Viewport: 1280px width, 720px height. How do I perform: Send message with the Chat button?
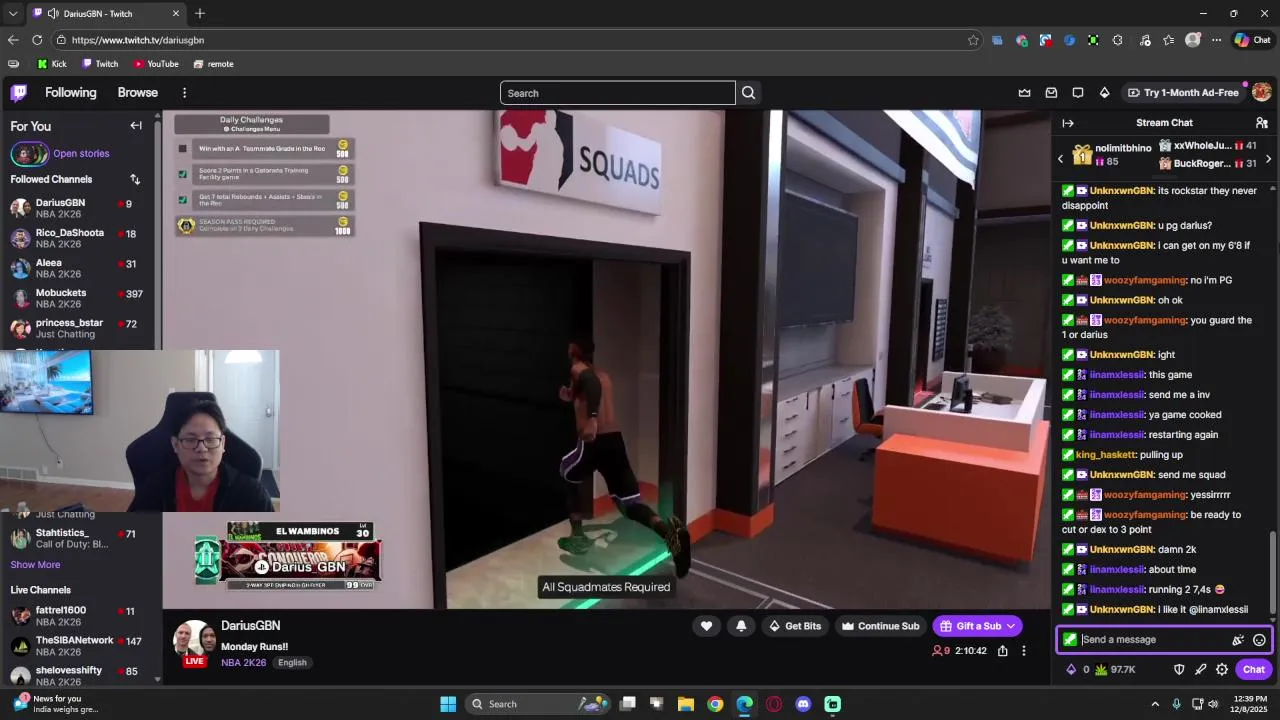click(x=1254, y=670)
